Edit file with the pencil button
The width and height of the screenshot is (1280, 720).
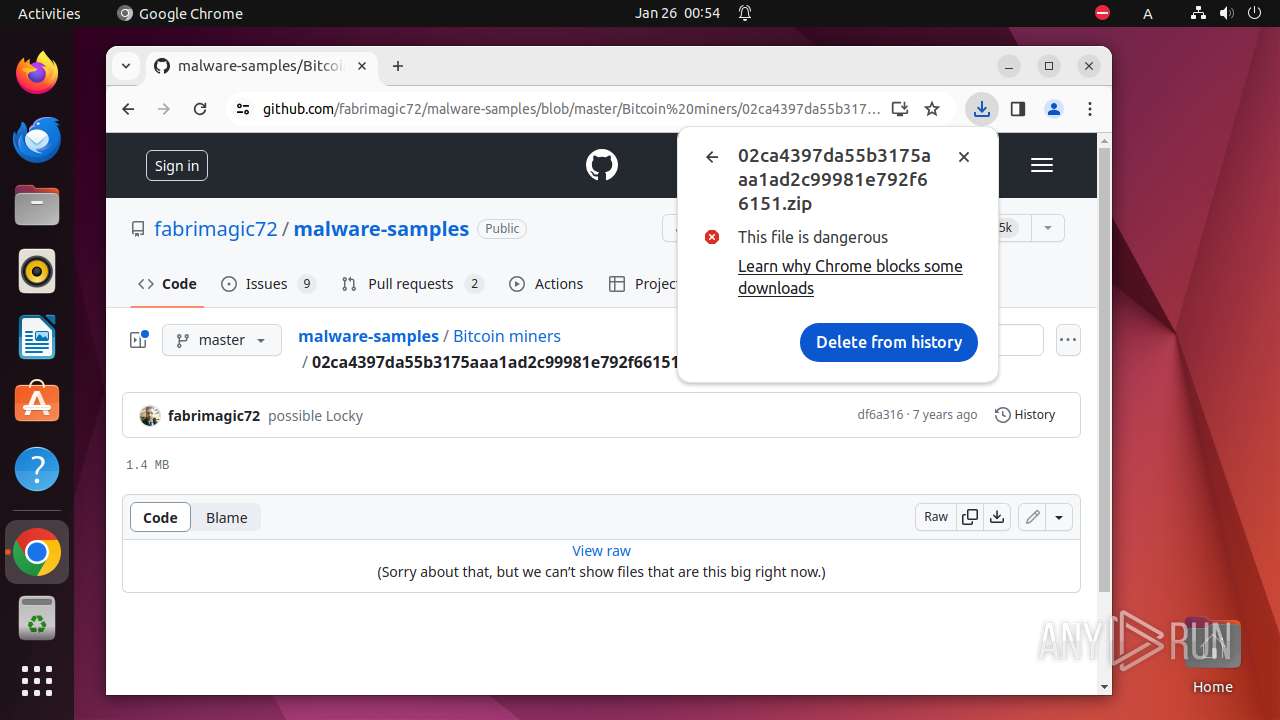1033,517
